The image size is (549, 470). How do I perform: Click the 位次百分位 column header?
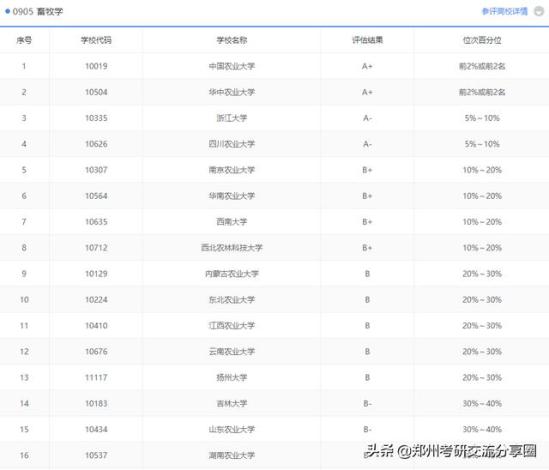coord(482,40)
